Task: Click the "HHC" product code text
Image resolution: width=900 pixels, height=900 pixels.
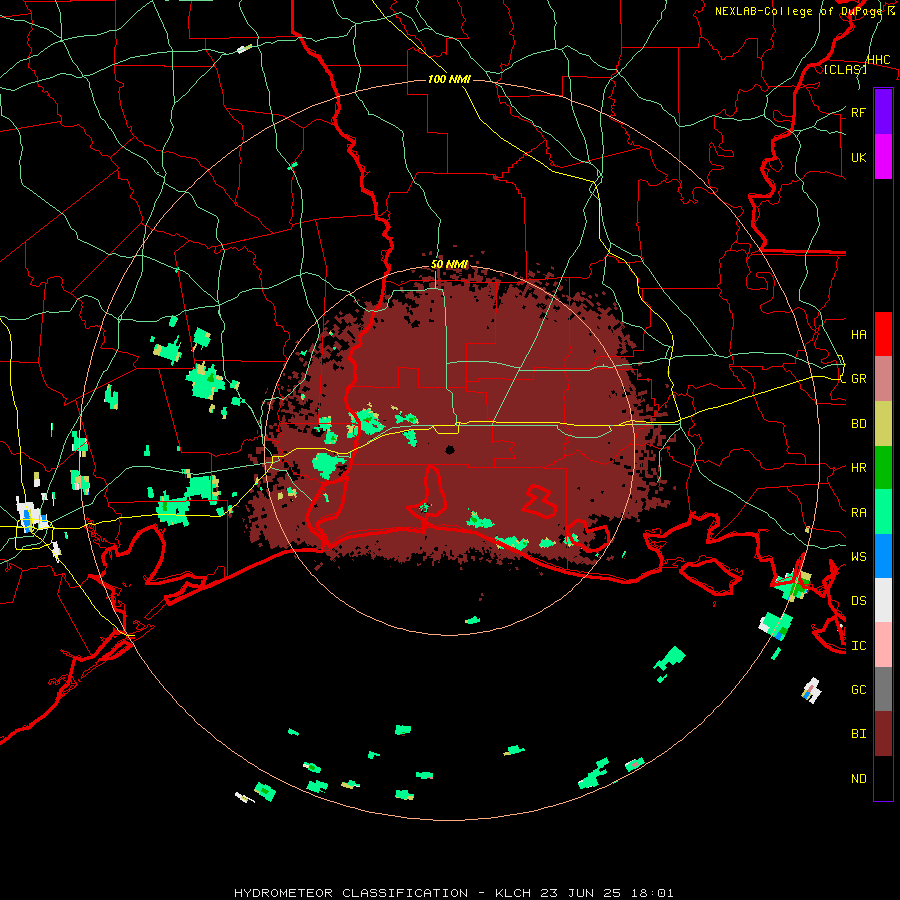Action: (x=878, y=60)
